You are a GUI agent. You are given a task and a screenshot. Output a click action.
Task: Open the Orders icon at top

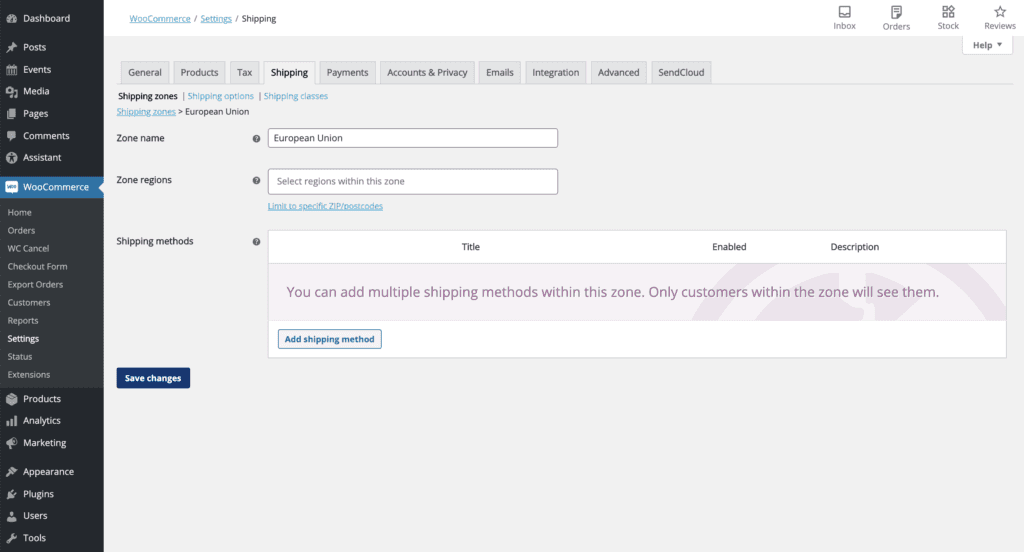[x=896, y=12]
